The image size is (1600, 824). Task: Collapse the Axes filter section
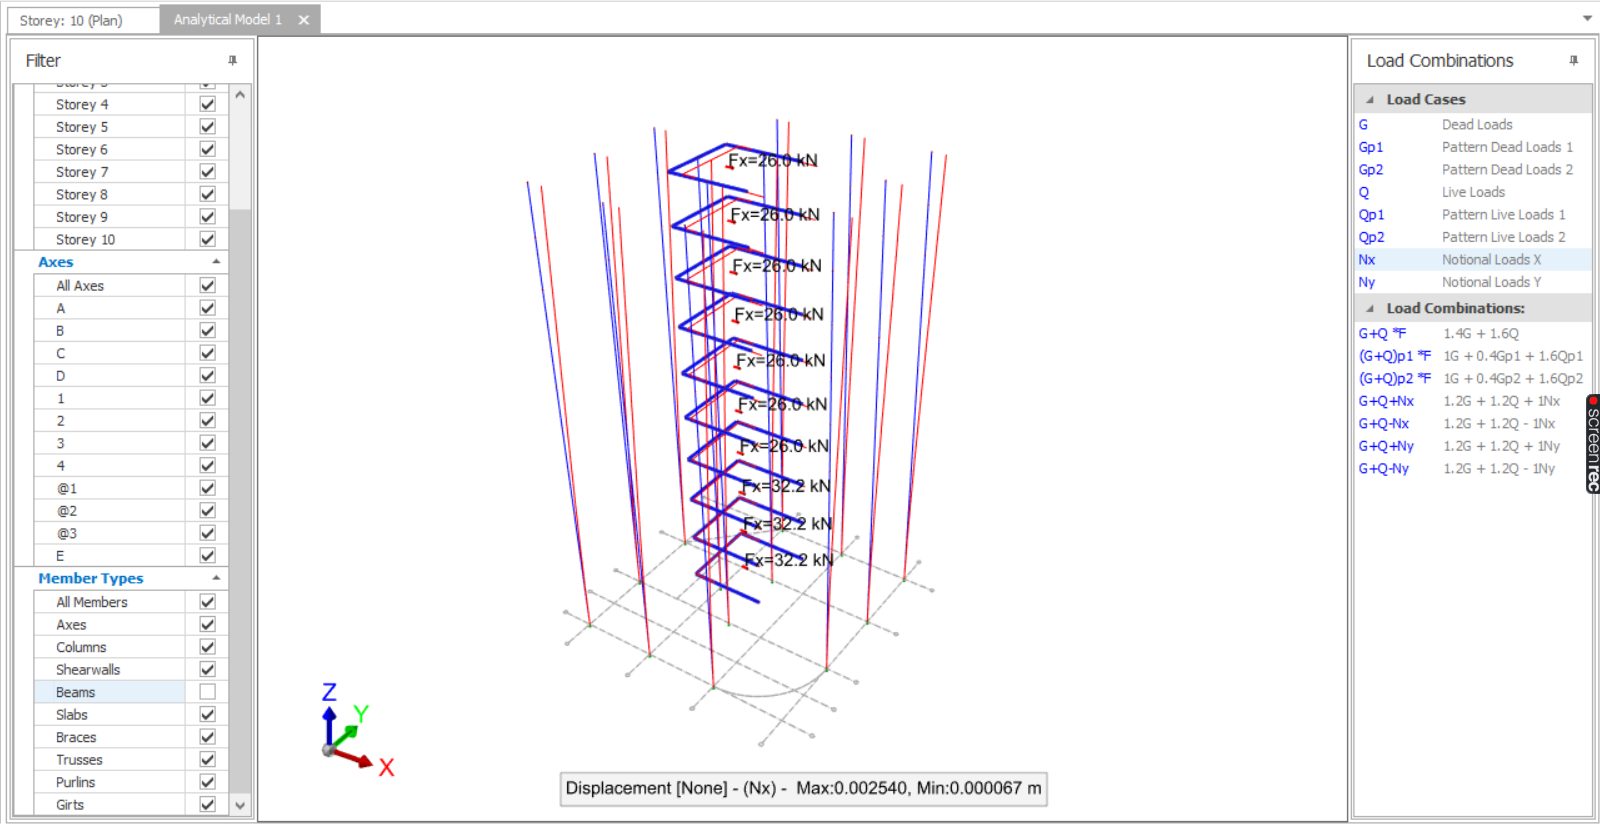point(216,262)
